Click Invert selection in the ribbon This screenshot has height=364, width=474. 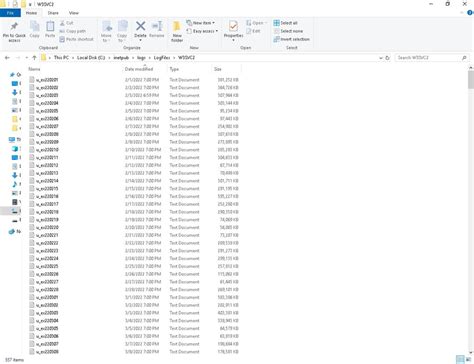click(291, 39)
